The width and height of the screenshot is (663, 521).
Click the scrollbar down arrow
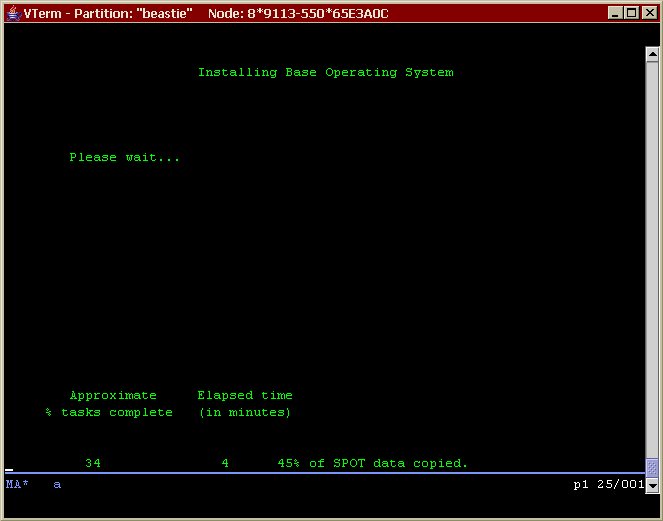coord(652,485)
